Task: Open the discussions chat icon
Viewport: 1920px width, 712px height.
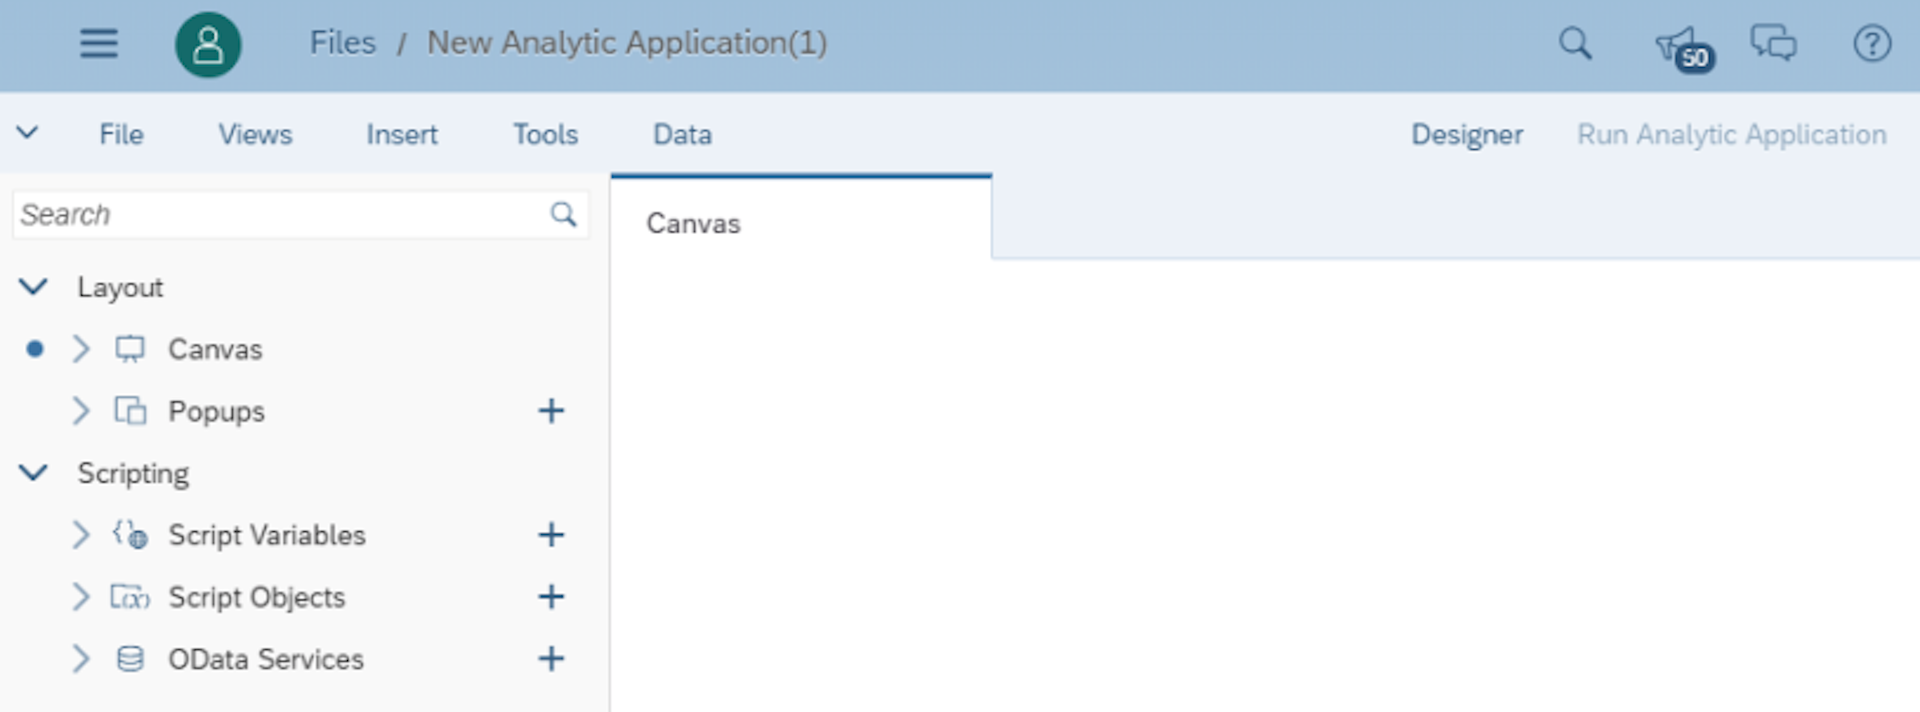Action: pos(1773,43)
